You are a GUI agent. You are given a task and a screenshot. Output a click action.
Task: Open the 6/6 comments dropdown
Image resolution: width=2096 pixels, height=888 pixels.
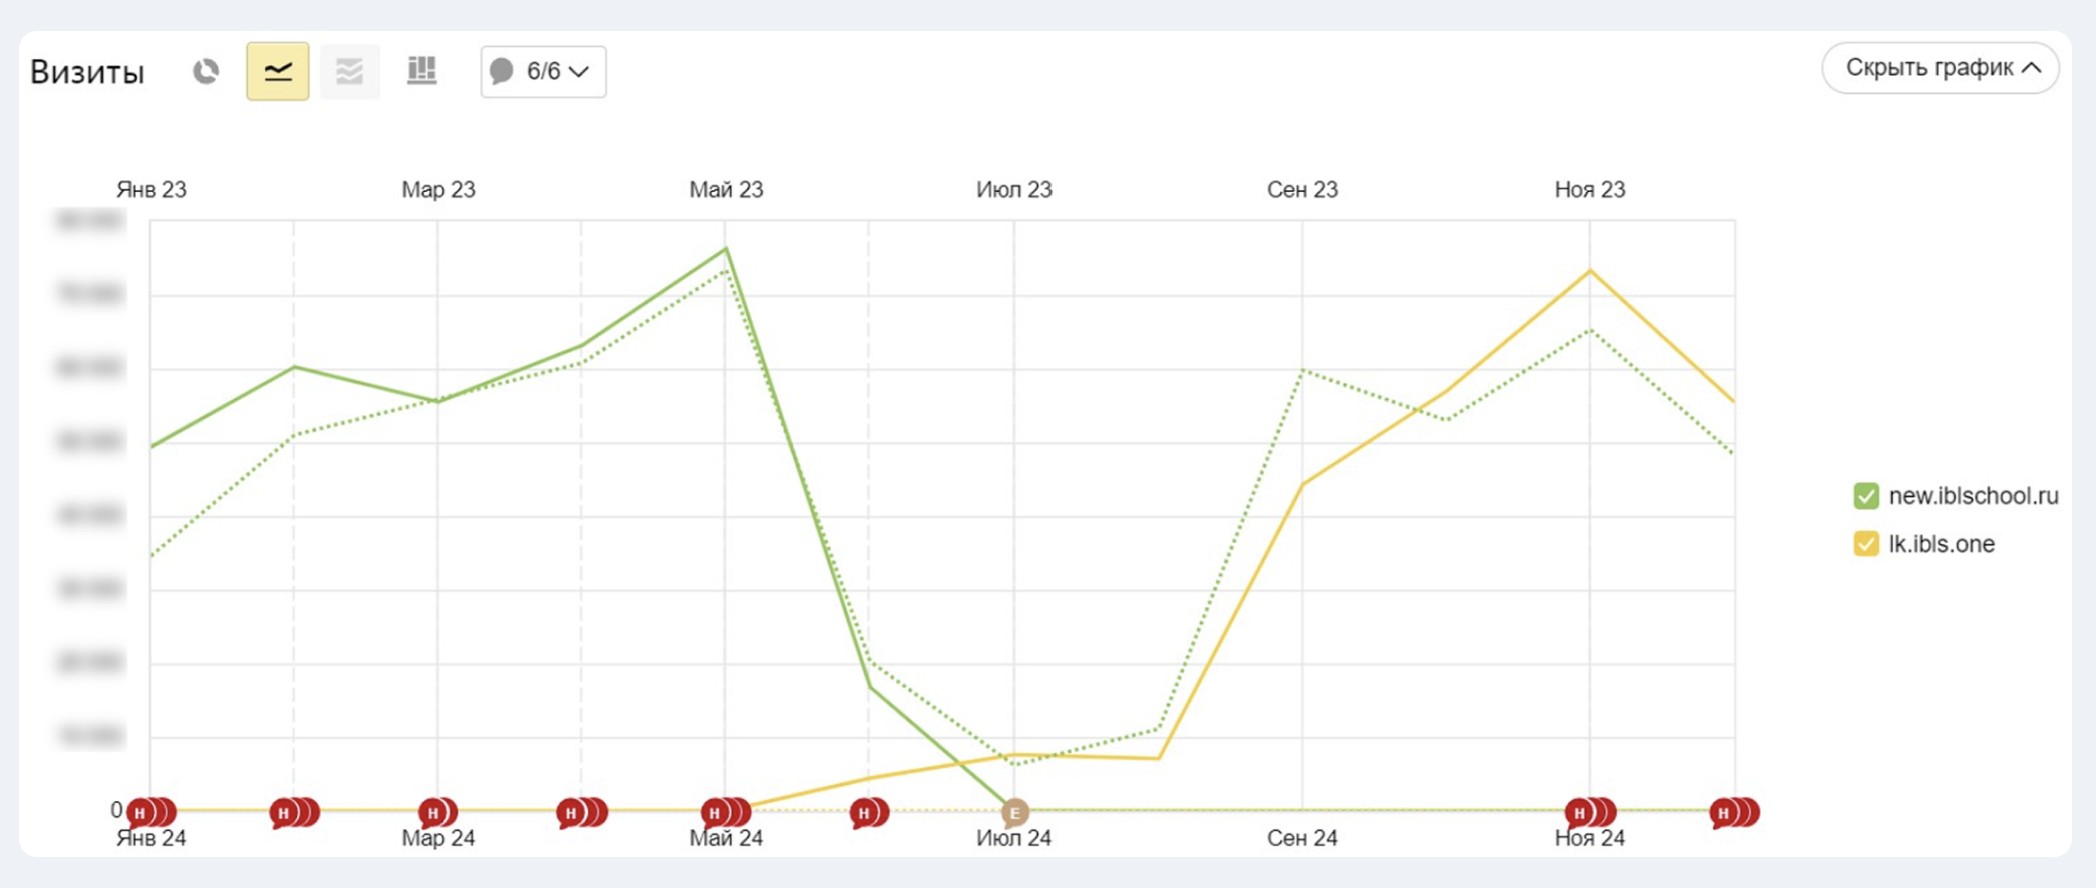[556, 71]
